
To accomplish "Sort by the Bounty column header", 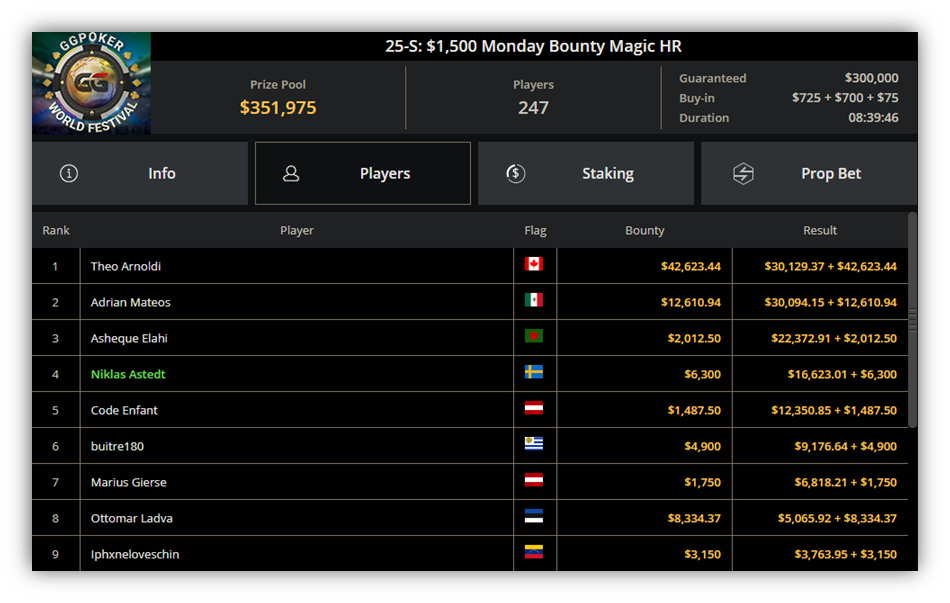I will point(645,230).
